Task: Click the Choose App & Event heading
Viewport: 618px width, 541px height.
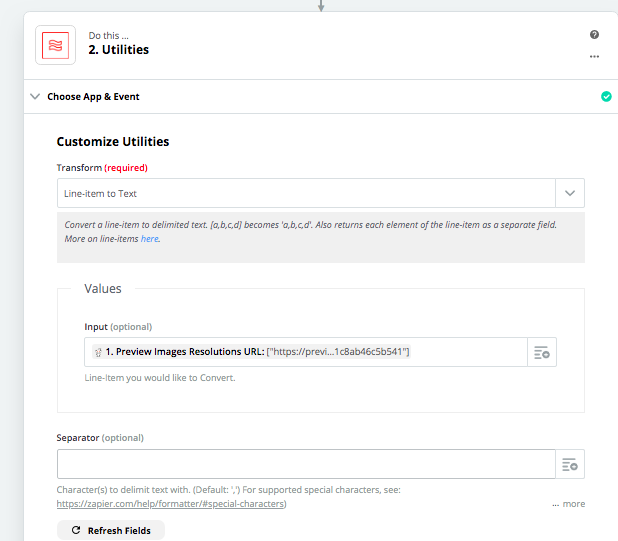Action: pyautogui.click(x=93, y=97)
